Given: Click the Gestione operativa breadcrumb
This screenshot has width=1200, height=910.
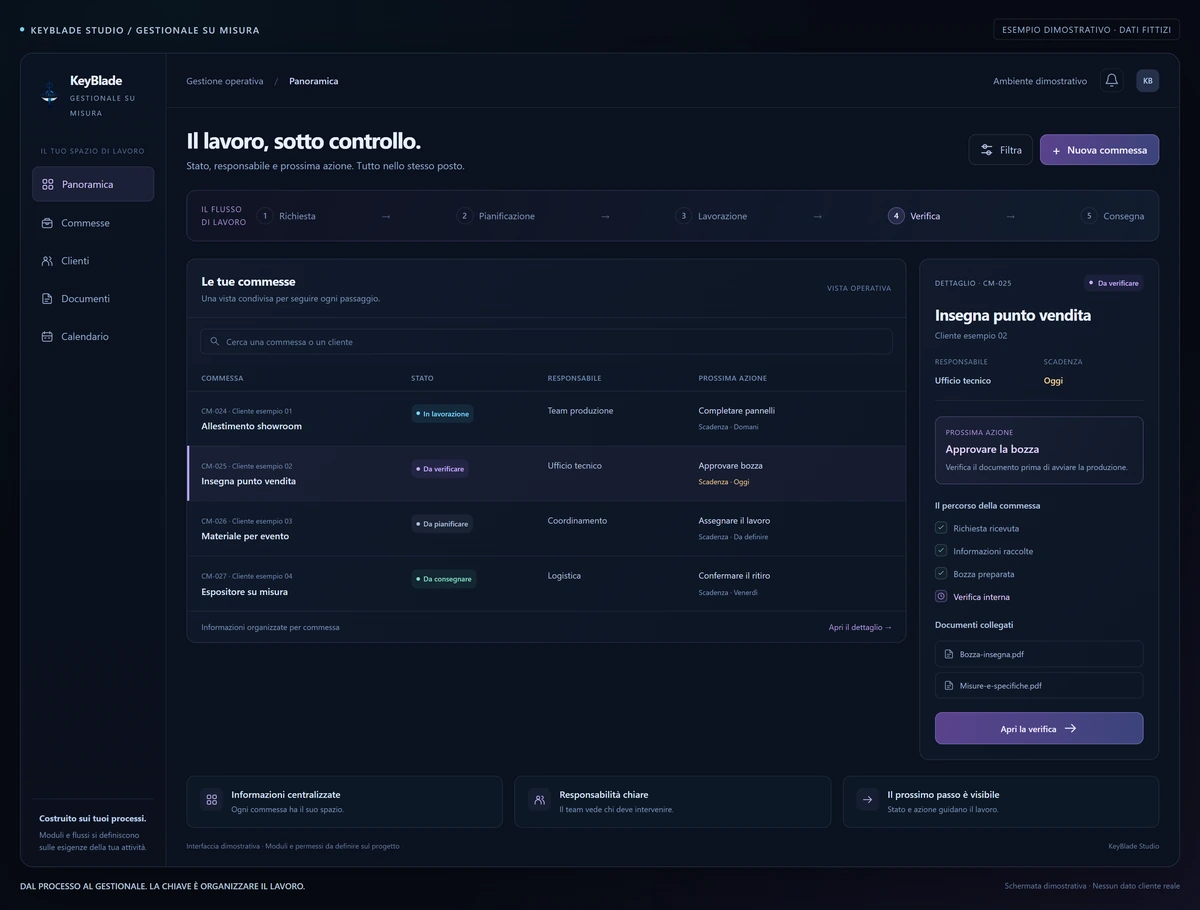Looking at the screenshot, I should (x=225, y=81).
